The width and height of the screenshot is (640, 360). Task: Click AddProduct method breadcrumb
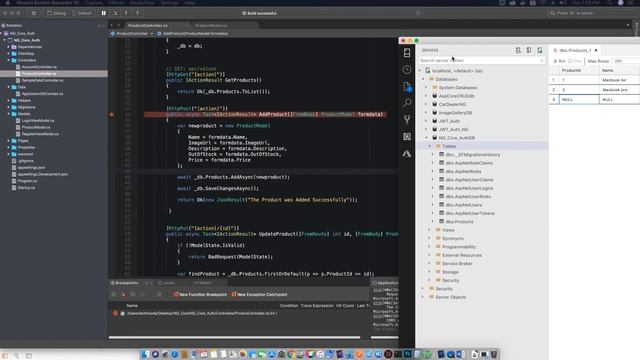pyautogui.click(x=192, y=34)
